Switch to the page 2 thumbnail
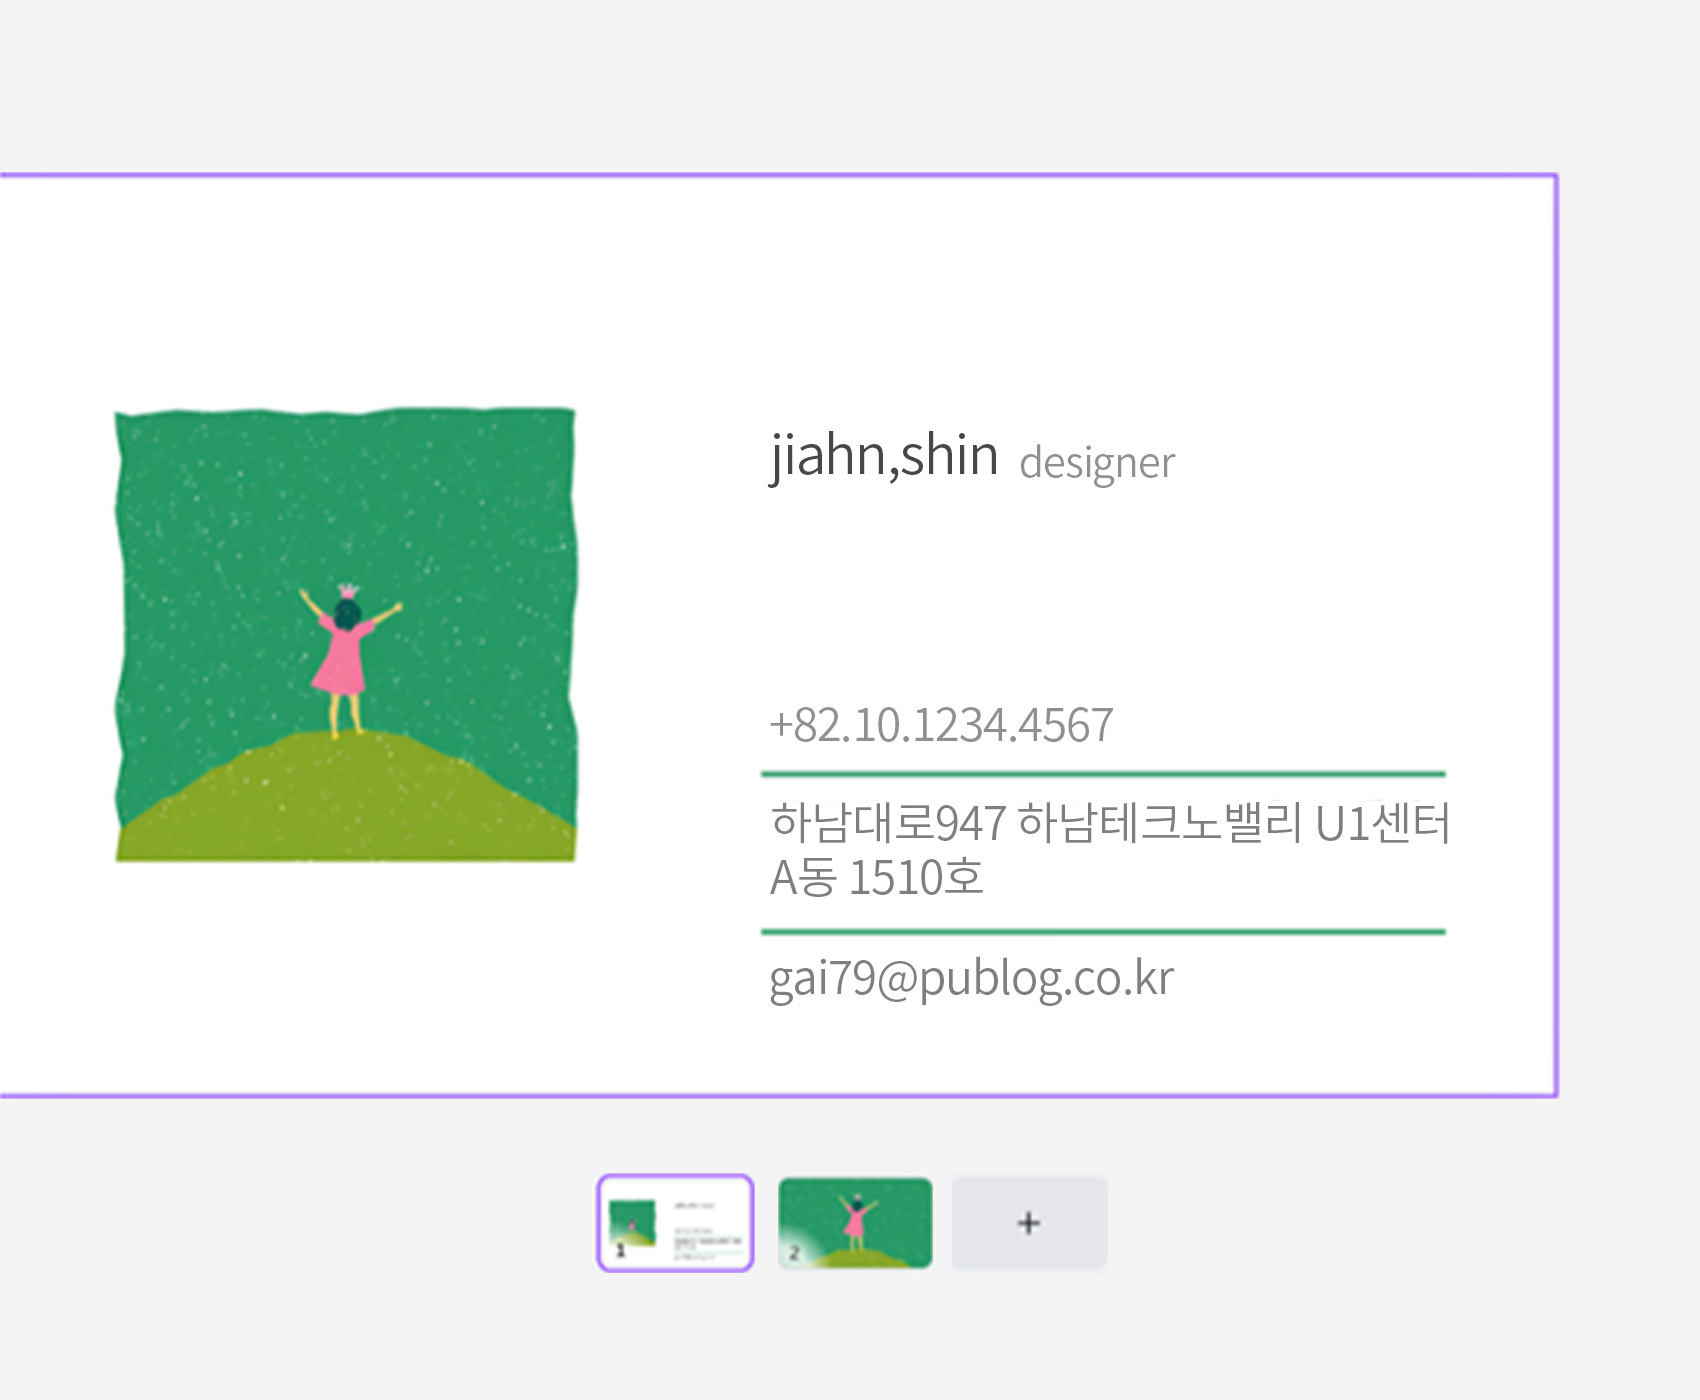1700x1400 pixels. (x=855, y=1222)
